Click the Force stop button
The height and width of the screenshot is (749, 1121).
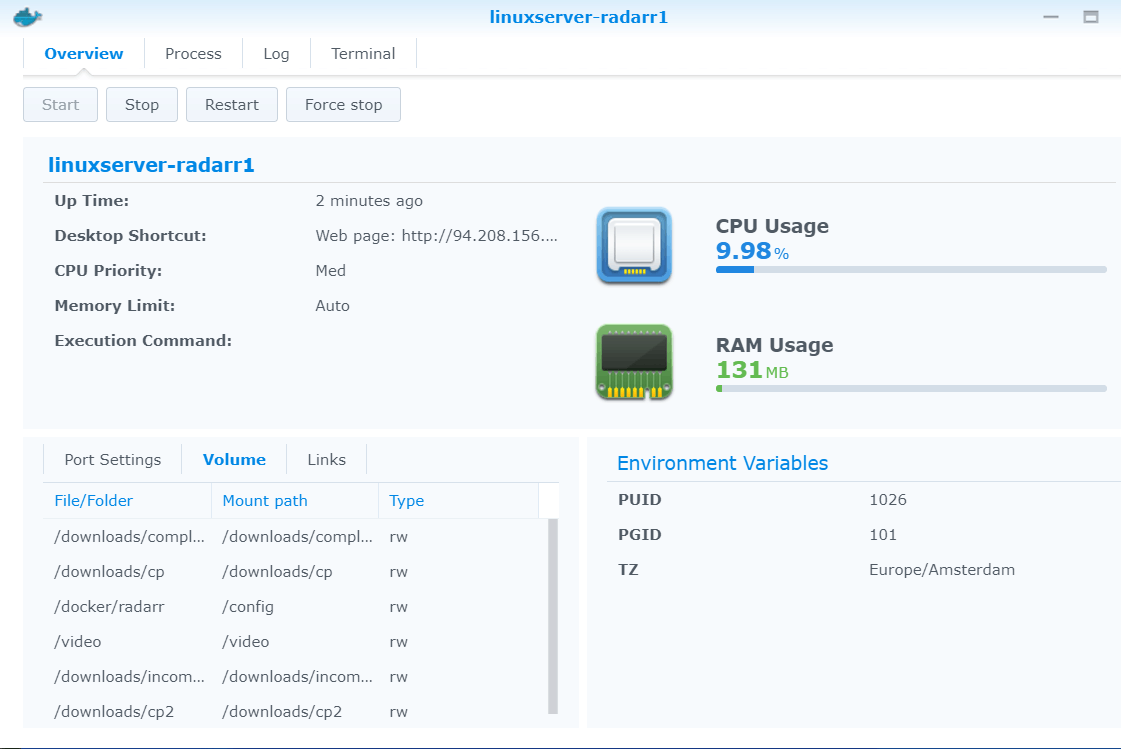click(343, 105)
